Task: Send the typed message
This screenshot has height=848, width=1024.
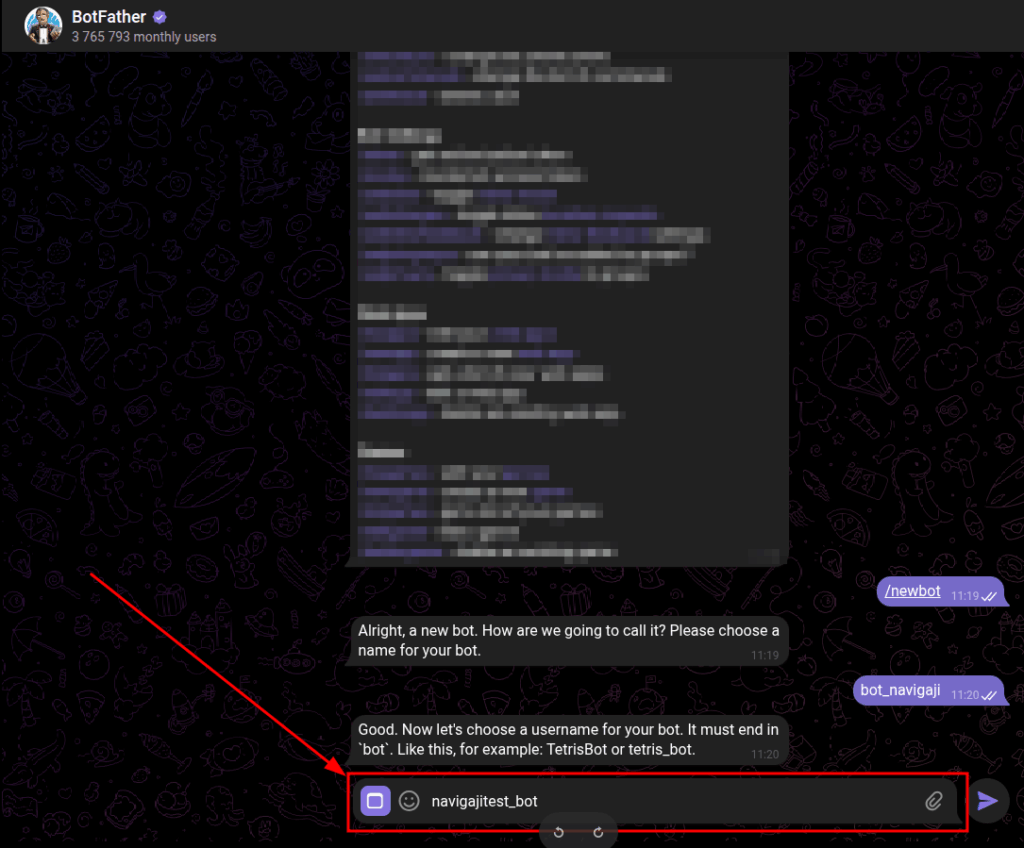Action: [988, 800]
